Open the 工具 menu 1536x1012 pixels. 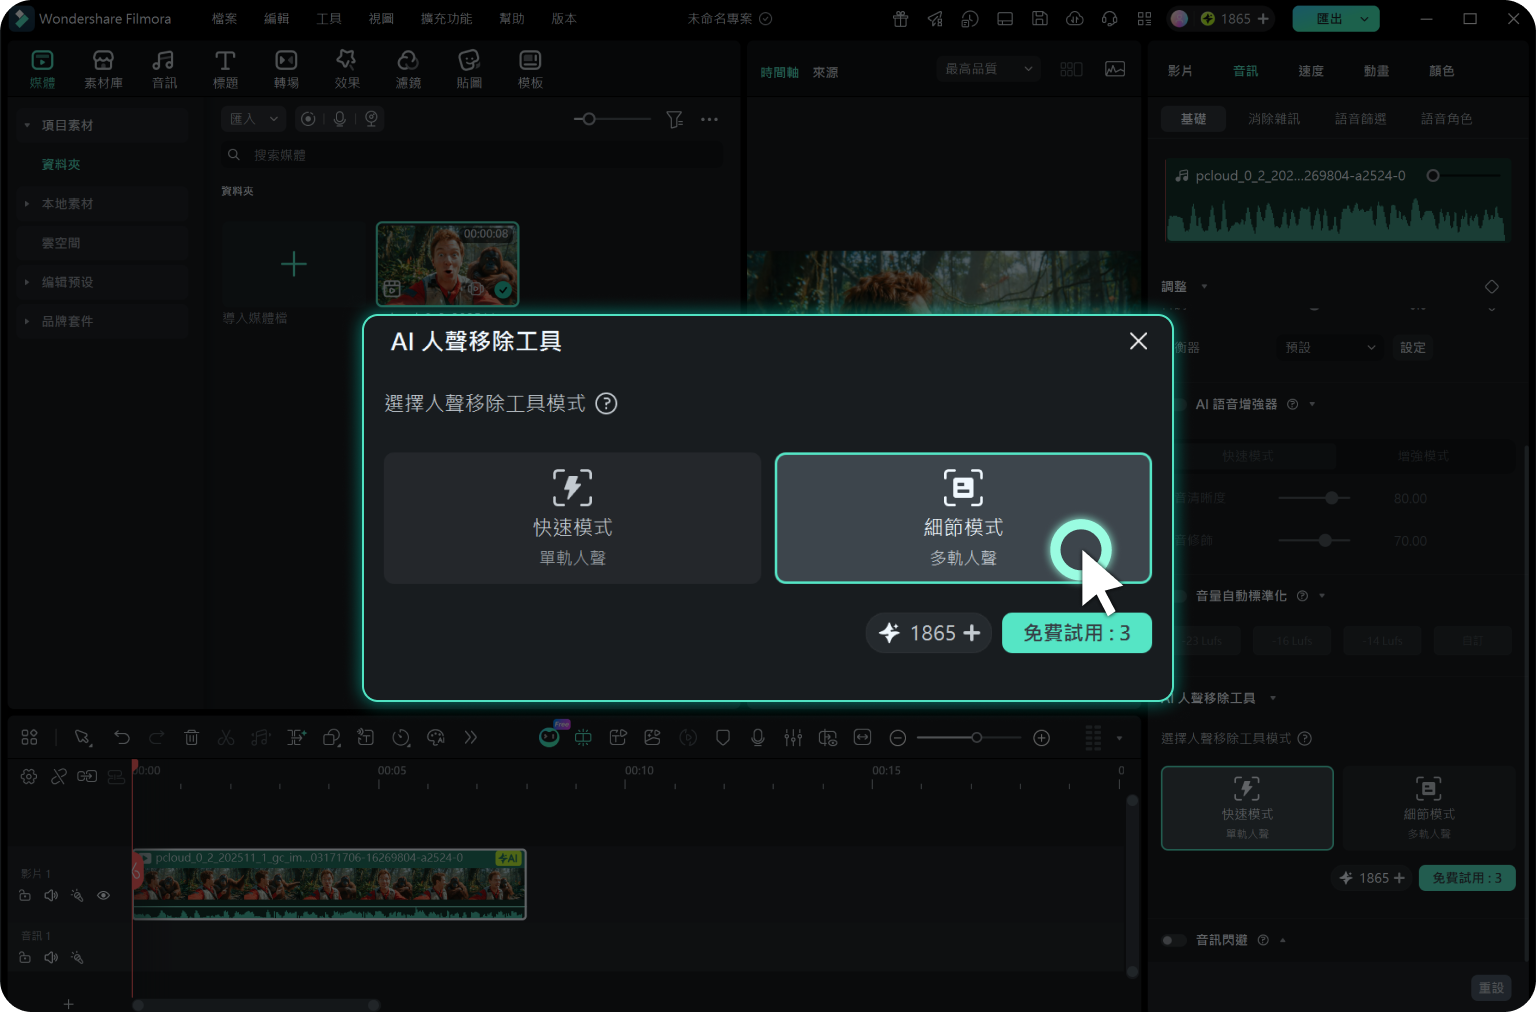click(329, 19)
